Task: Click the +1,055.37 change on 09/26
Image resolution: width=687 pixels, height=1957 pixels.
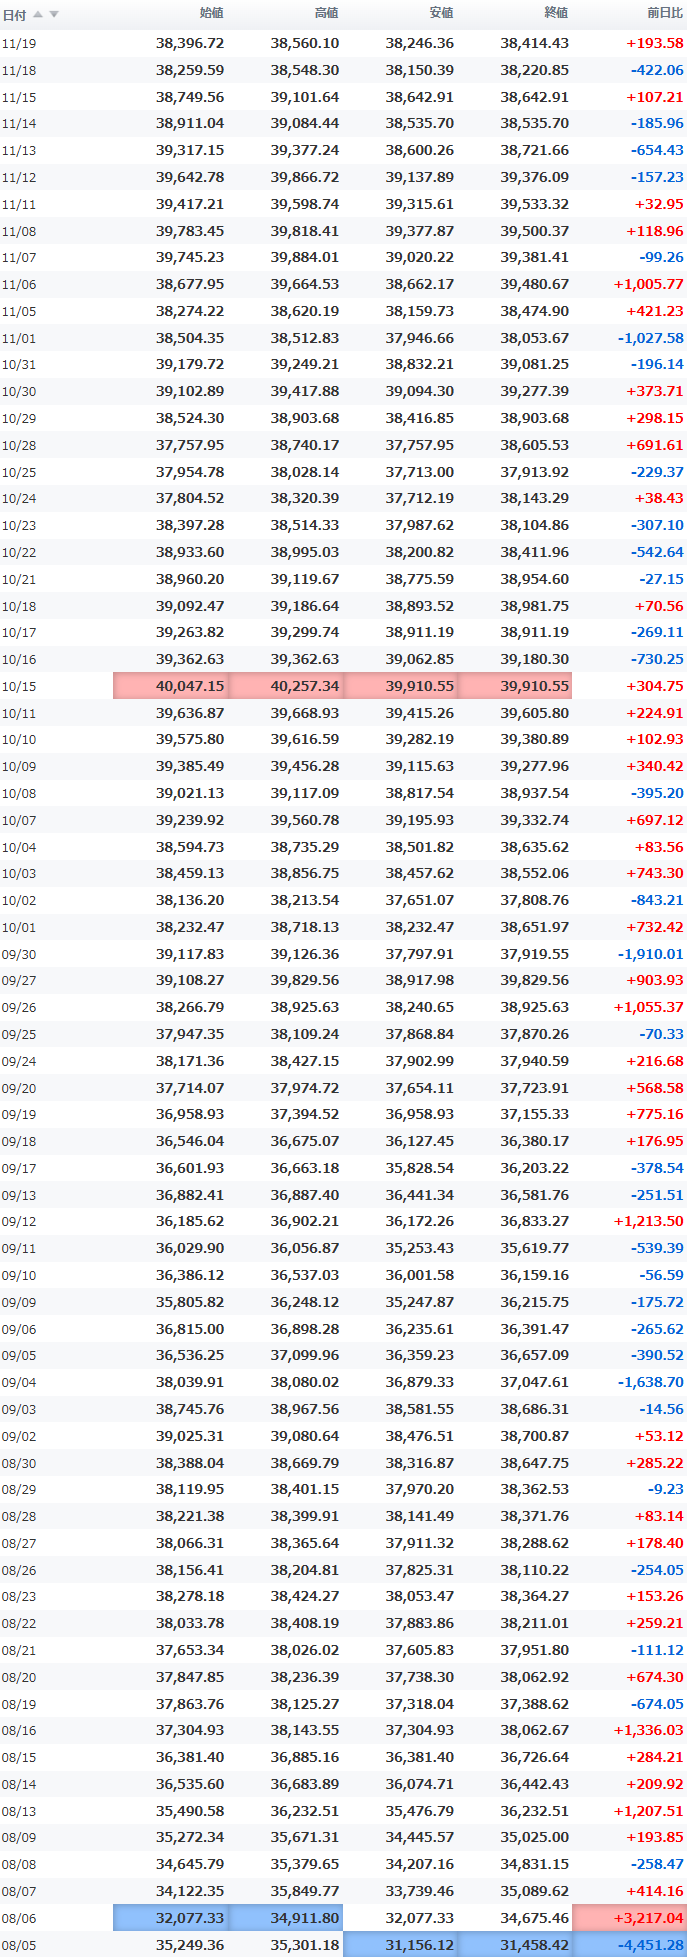Action: point(649,1007)
